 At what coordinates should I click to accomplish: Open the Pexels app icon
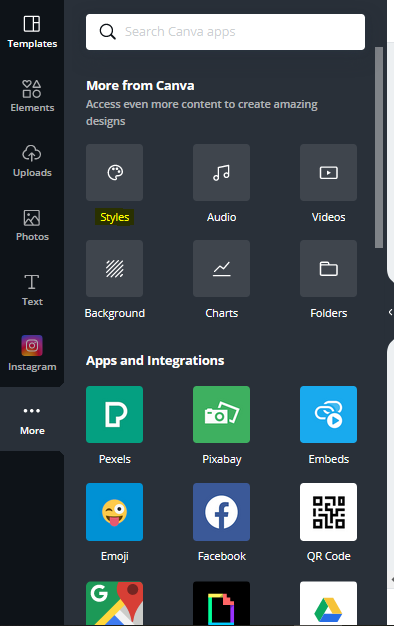coord(115,414)
